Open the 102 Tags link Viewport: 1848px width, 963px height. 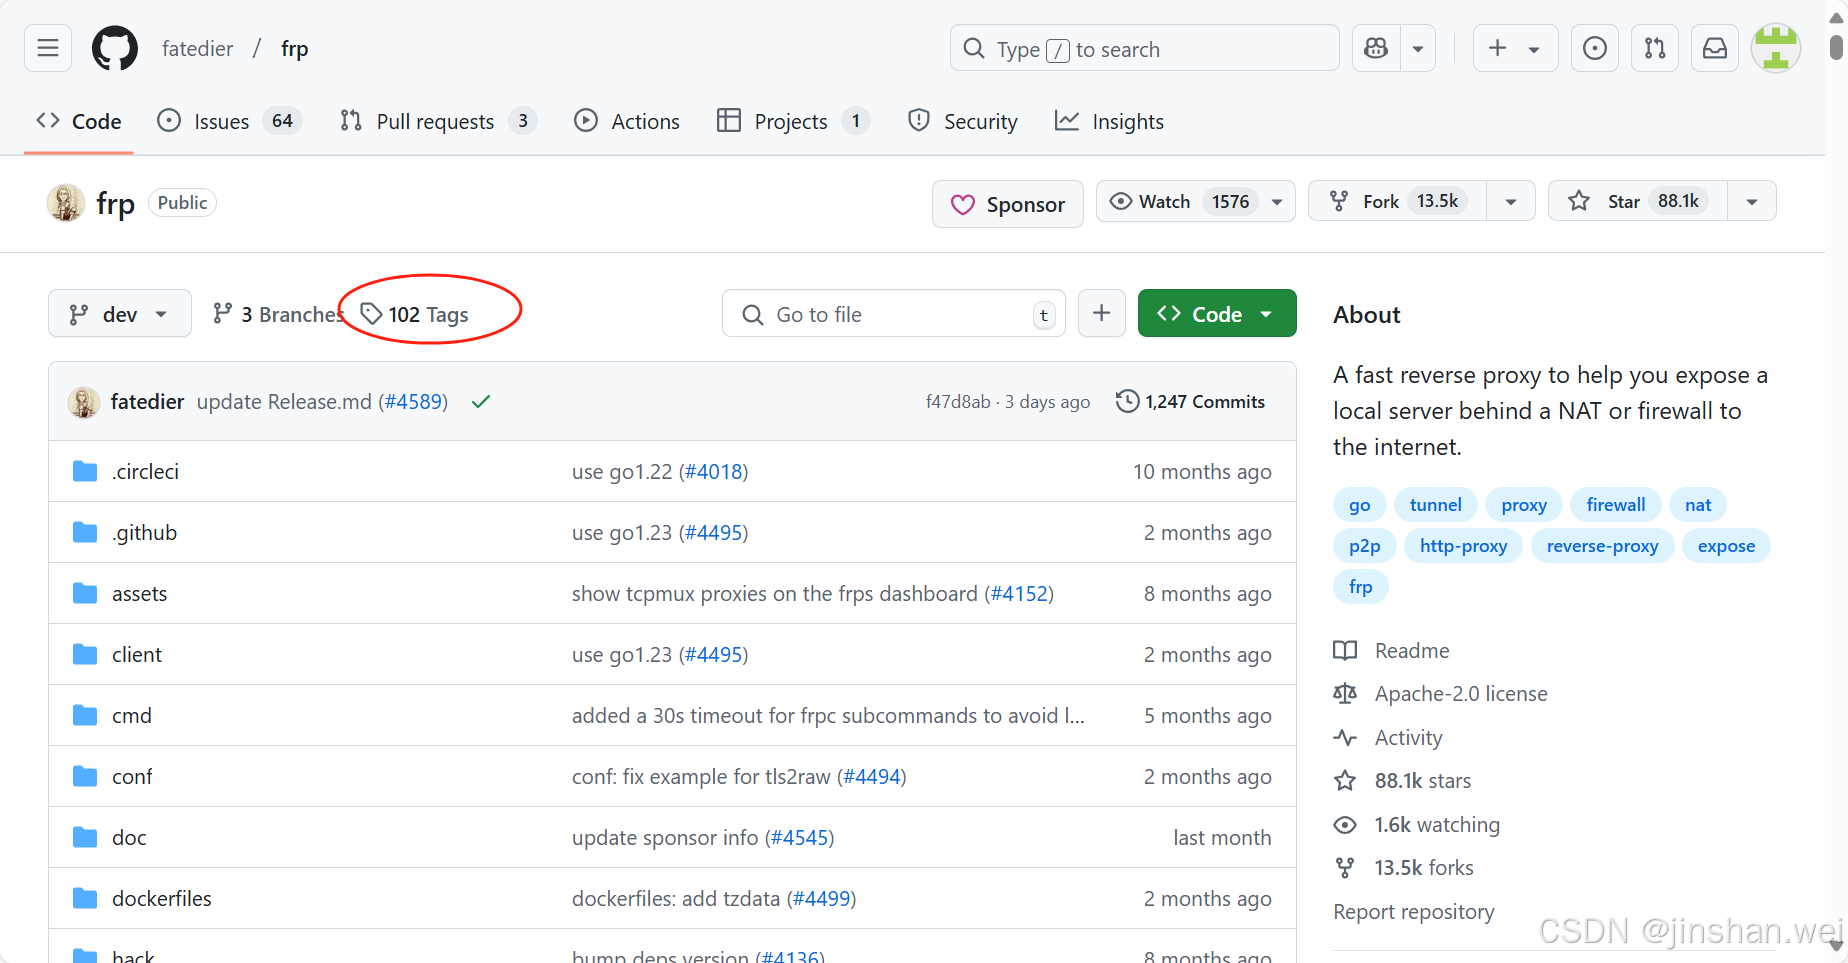click(414, 314)
